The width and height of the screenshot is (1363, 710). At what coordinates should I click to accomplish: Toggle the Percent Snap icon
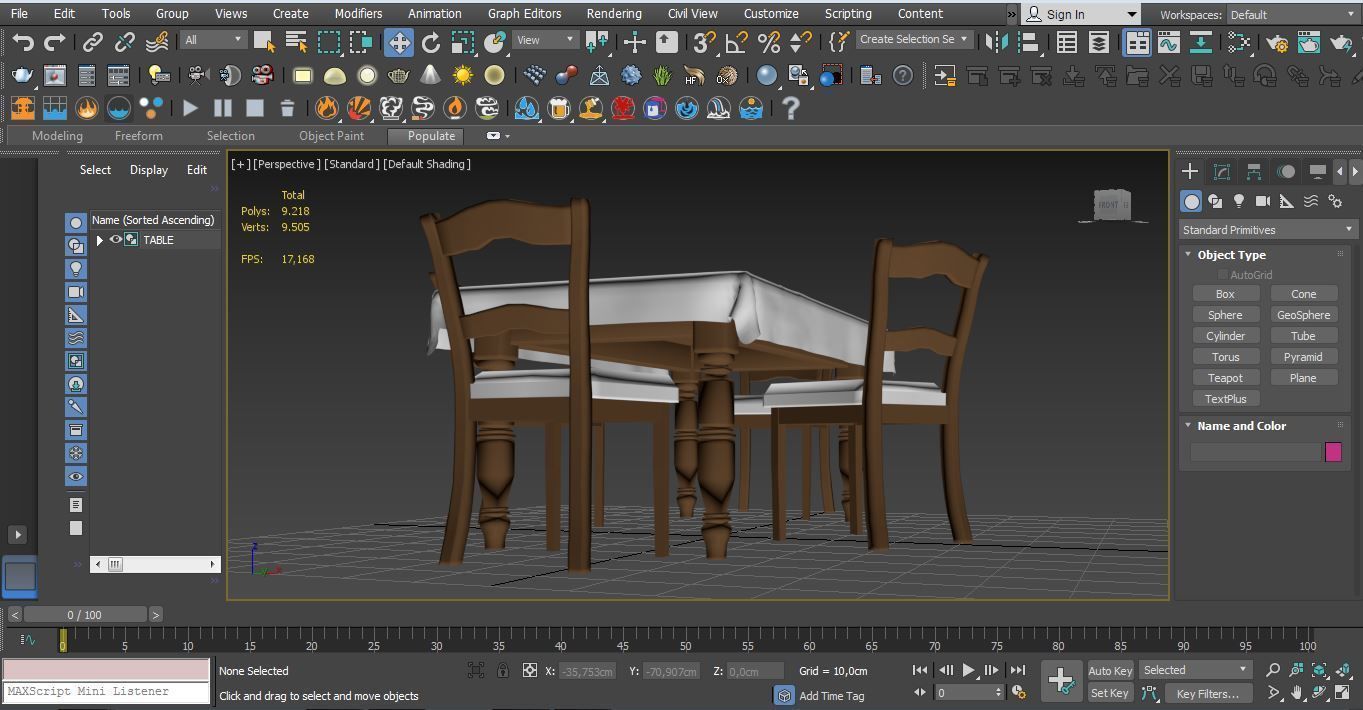tap(769, 42)
